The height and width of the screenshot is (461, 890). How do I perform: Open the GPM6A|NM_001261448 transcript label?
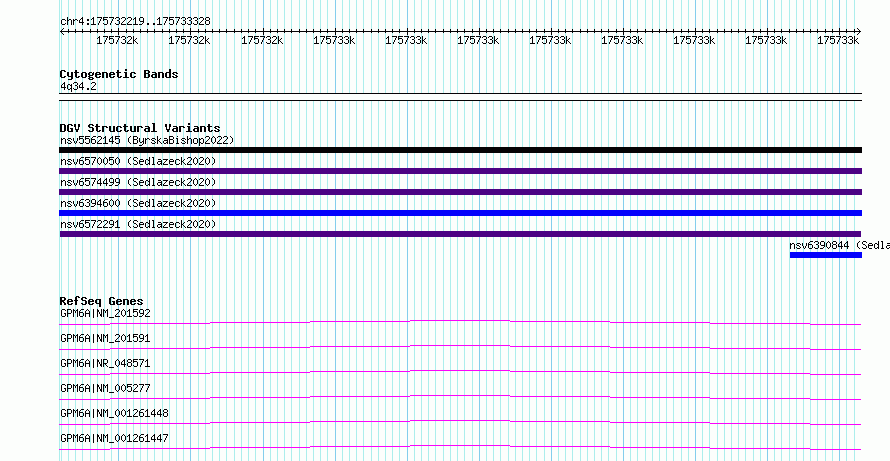coord(114,413)
